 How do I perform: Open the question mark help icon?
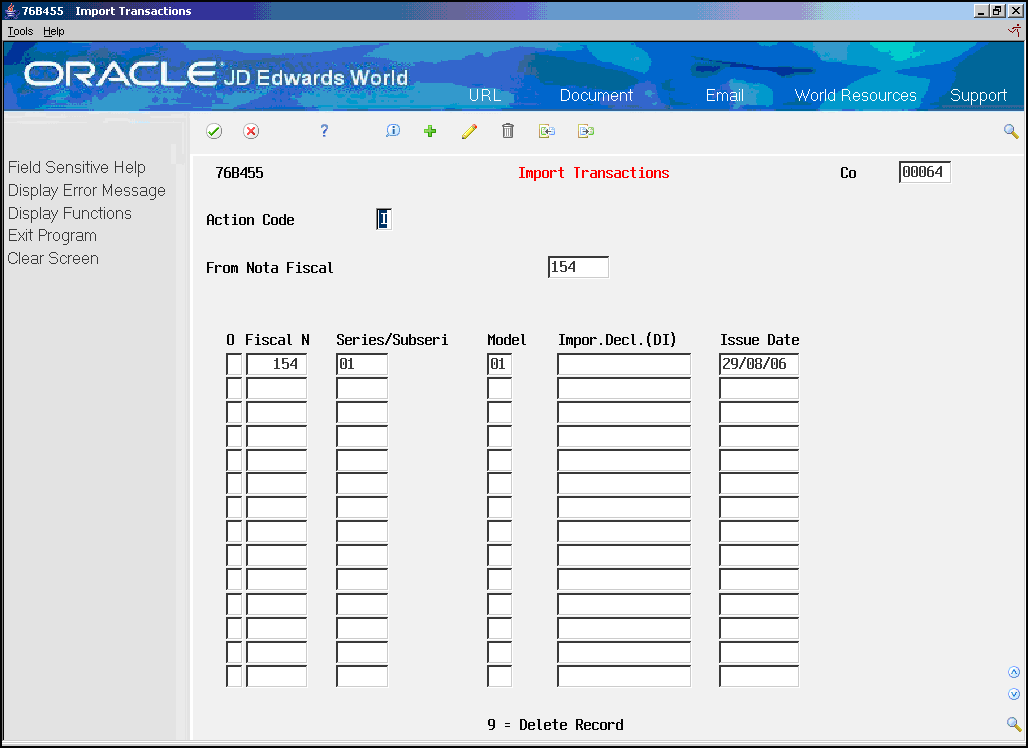click(324, 131)
